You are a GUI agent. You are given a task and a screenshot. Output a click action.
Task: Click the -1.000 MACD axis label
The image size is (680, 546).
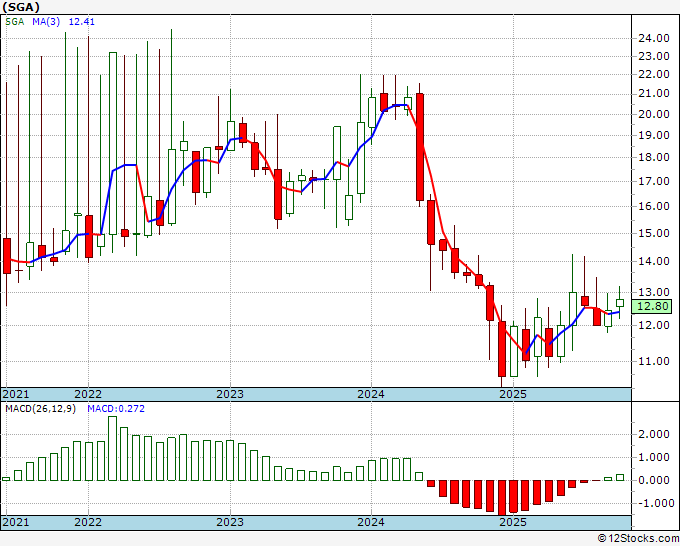click(652, 503)
